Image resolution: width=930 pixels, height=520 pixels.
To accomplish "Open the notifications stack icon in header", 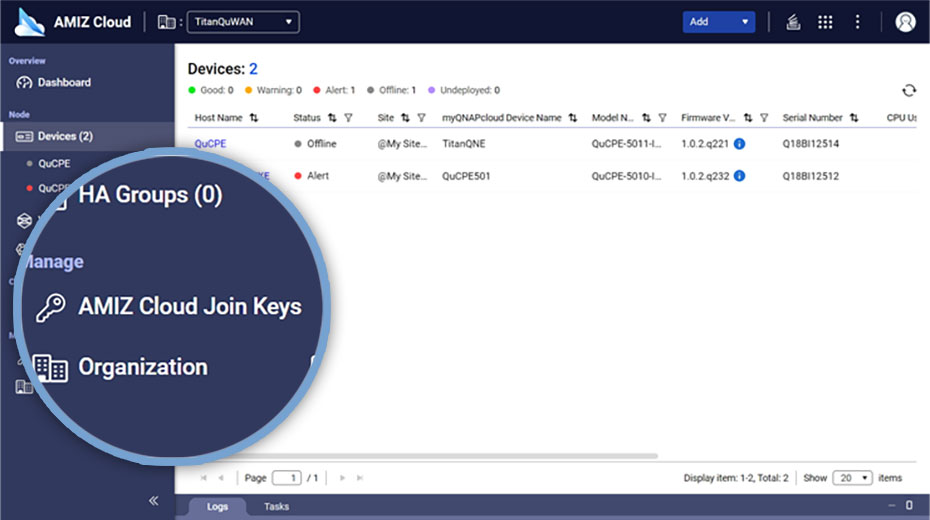I will pyautogui.click(x=793, y=22).
